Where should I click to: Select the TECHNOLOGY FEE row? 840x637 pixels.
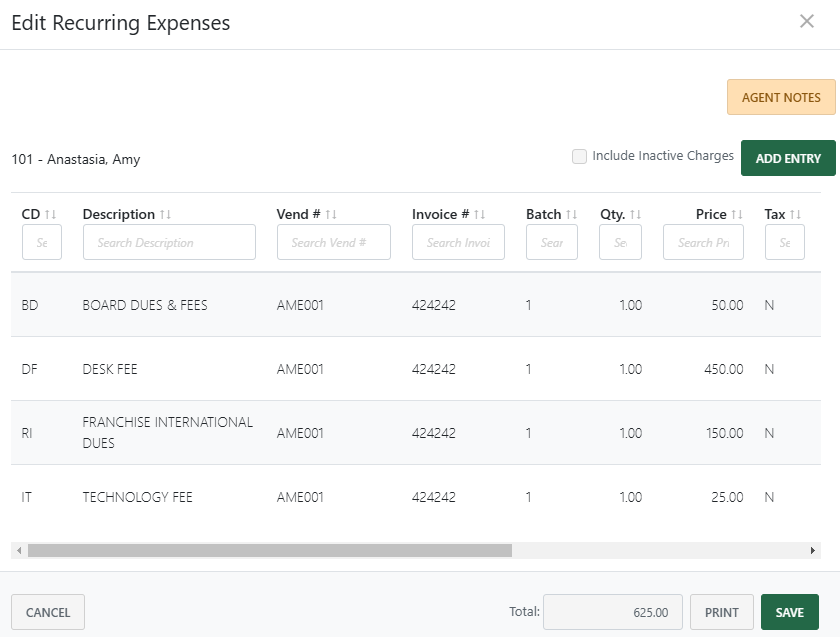tap(416, 497)
